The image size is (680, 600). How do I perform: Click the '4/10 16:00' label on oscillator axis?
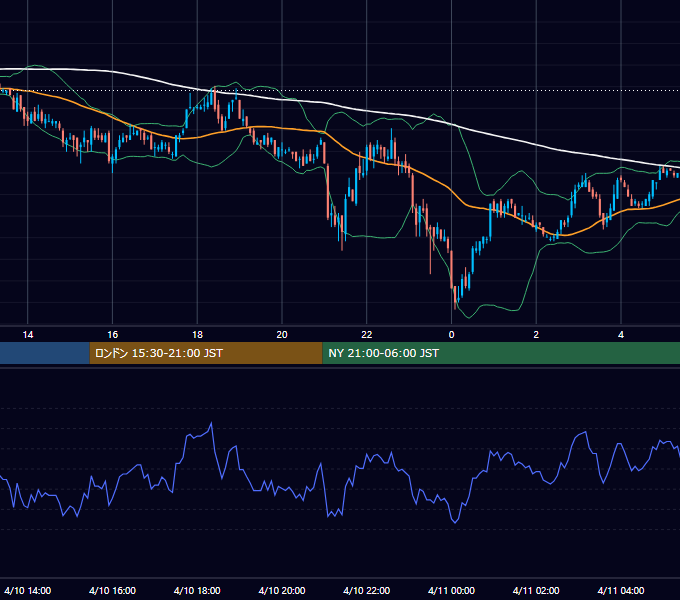coord(112,590)
